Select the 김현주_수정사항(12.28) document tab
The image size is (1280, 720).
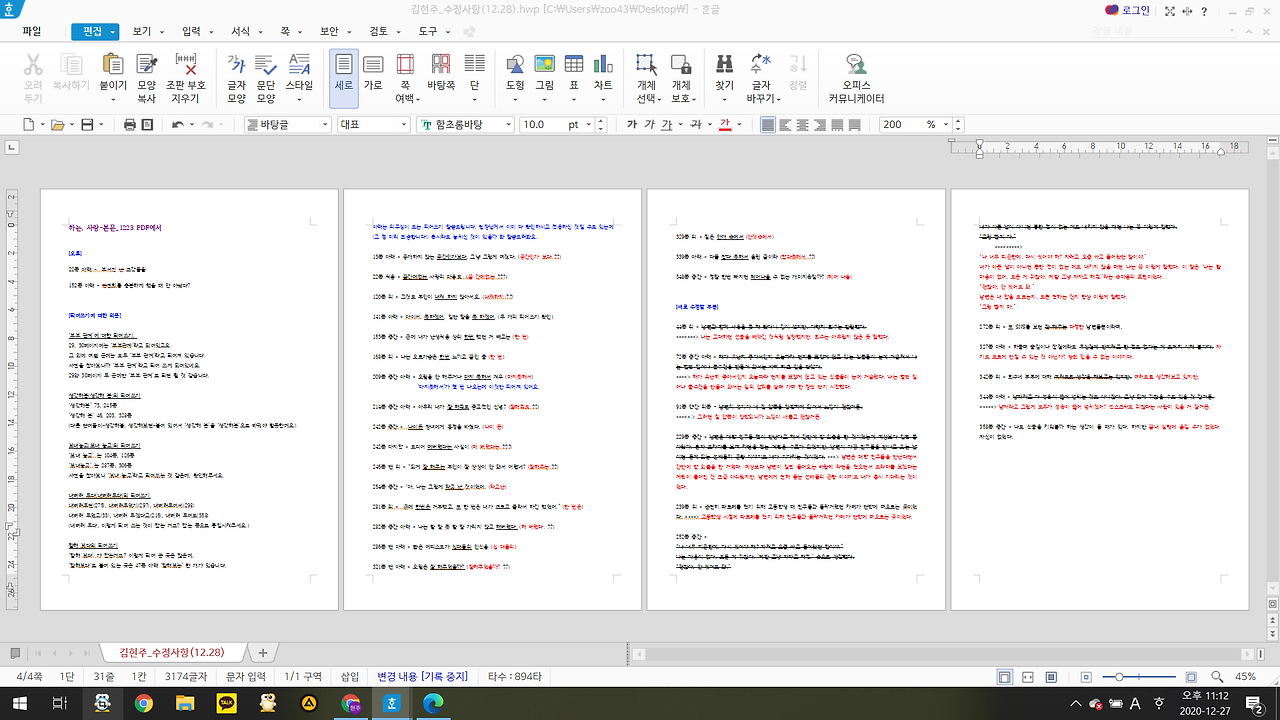click(x=171, y=652)
